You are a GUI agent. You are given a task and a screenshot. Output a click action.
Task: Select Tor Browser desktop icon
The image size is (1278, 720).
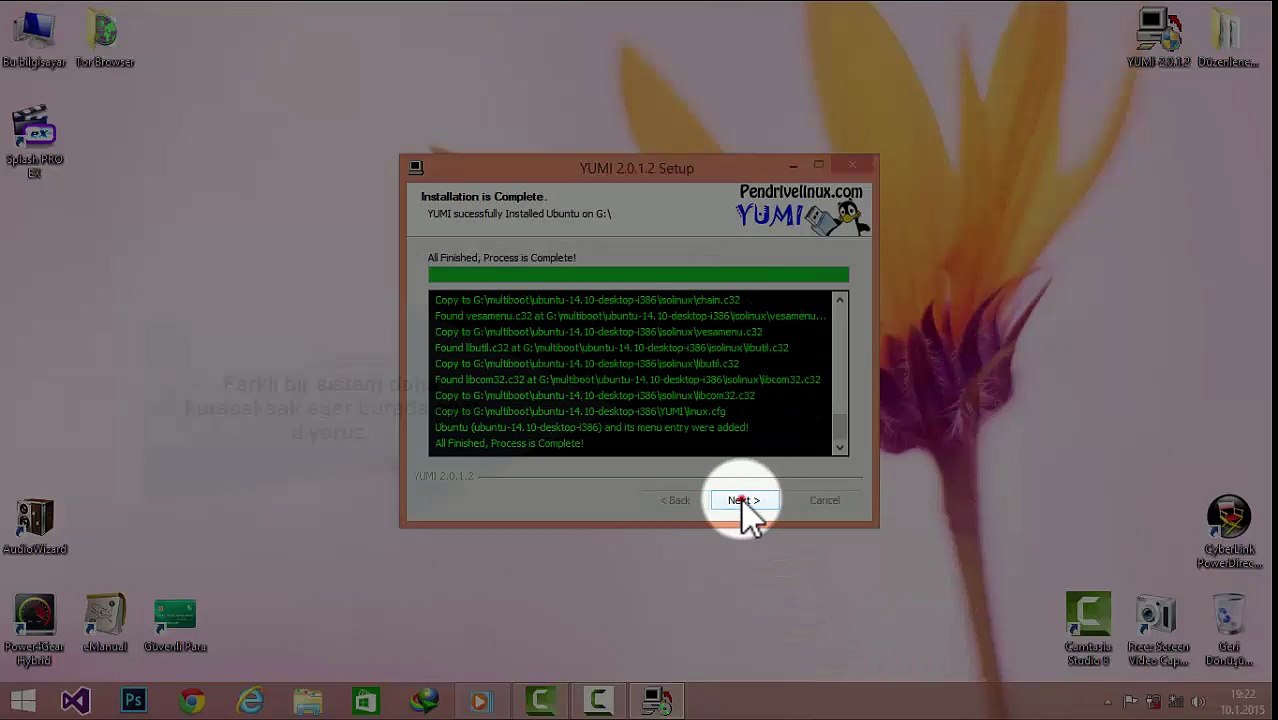[105, 40]
